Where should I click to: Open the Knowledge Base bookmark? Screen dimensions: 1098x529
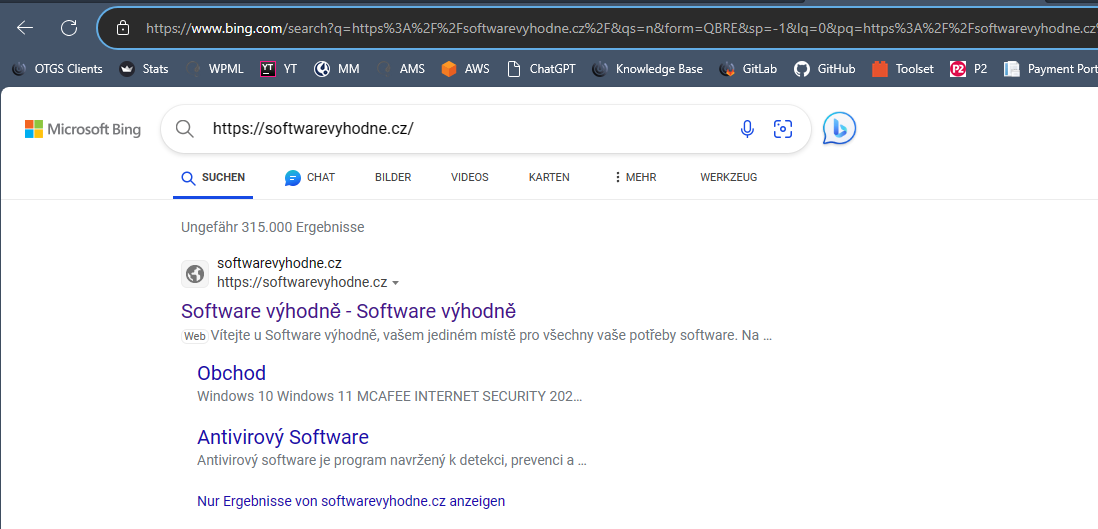(647, 69)
